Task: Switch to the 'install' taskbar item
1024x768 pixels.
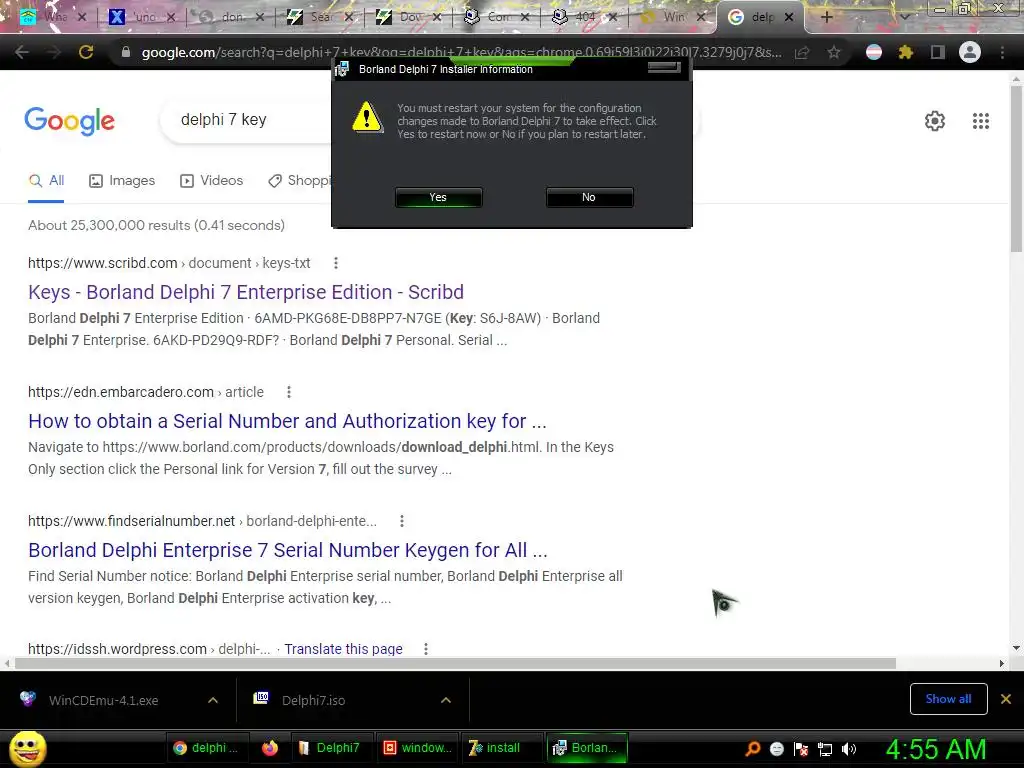Action: (502, 748)
